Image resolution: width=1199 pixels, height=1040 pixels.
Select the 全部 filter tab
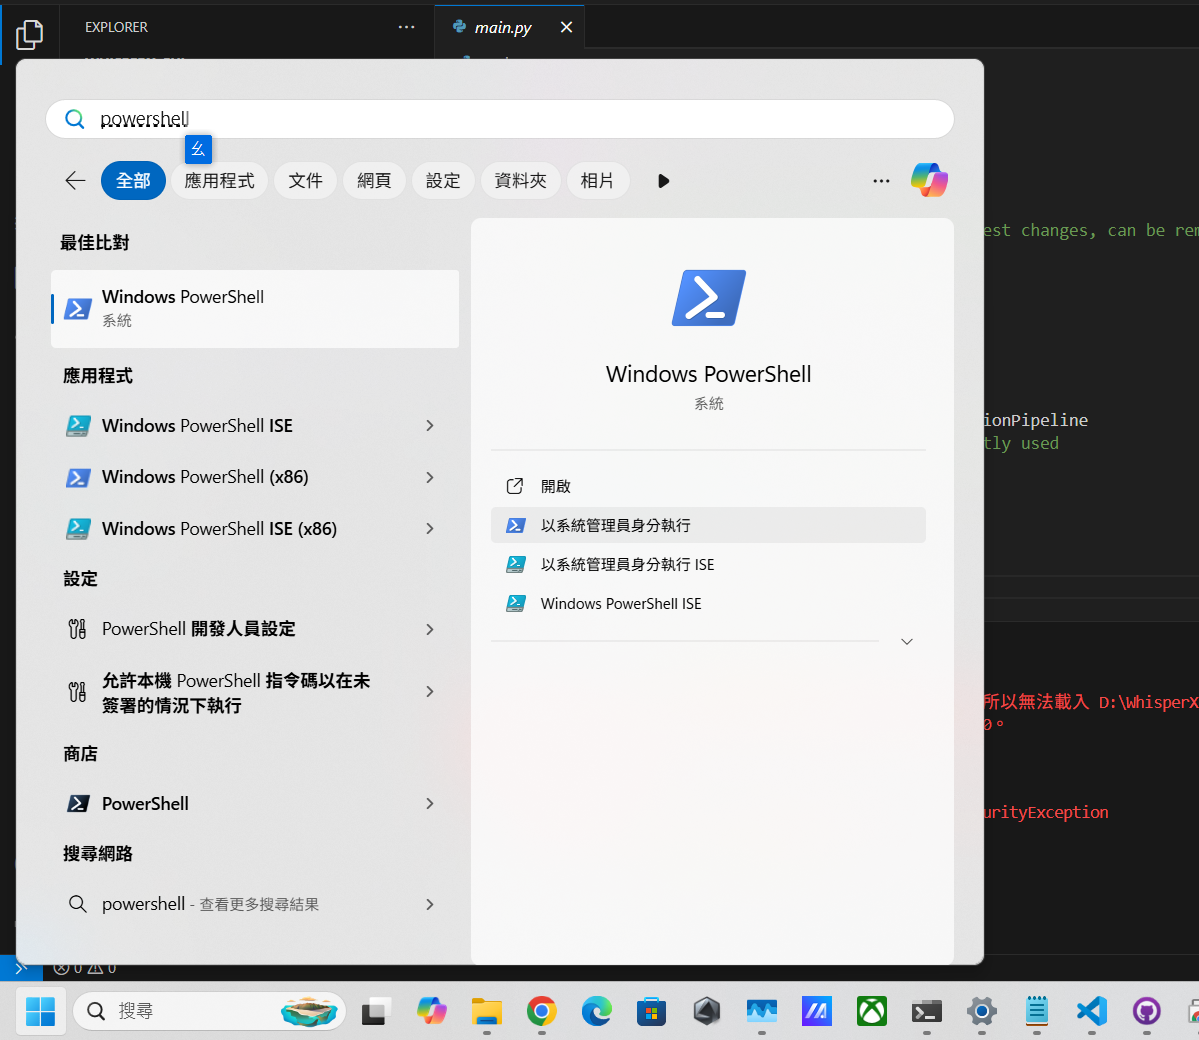(x=133, y=180)
